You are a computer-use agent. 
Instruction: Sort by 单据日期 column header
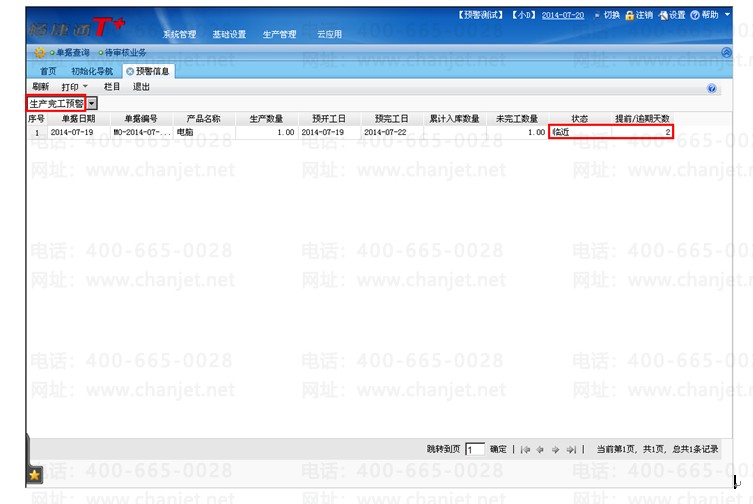[x=78, y=119]
